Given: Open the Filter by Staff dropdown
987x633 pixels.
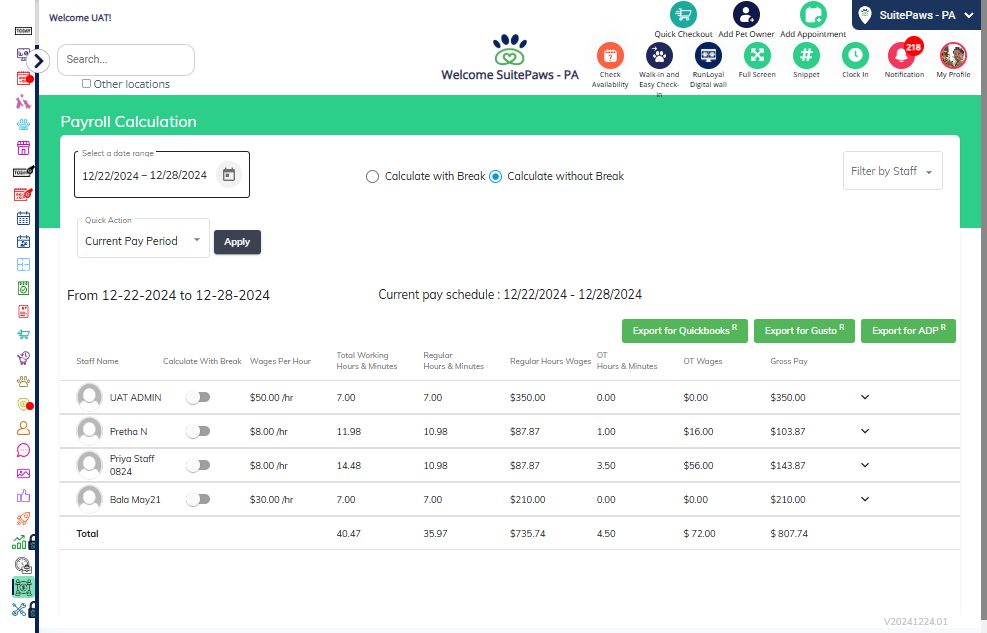Looking at the screenshot, I should coord(893,171).
